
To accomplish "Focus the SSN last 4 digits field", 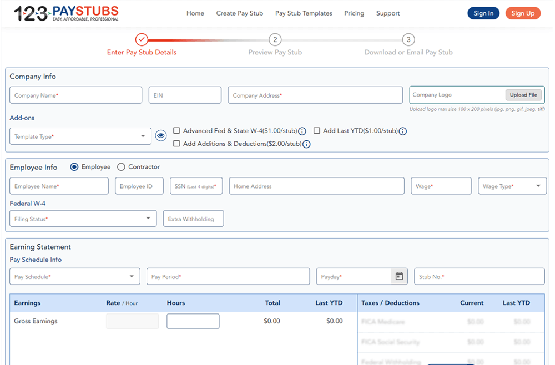I will (196, 186).
